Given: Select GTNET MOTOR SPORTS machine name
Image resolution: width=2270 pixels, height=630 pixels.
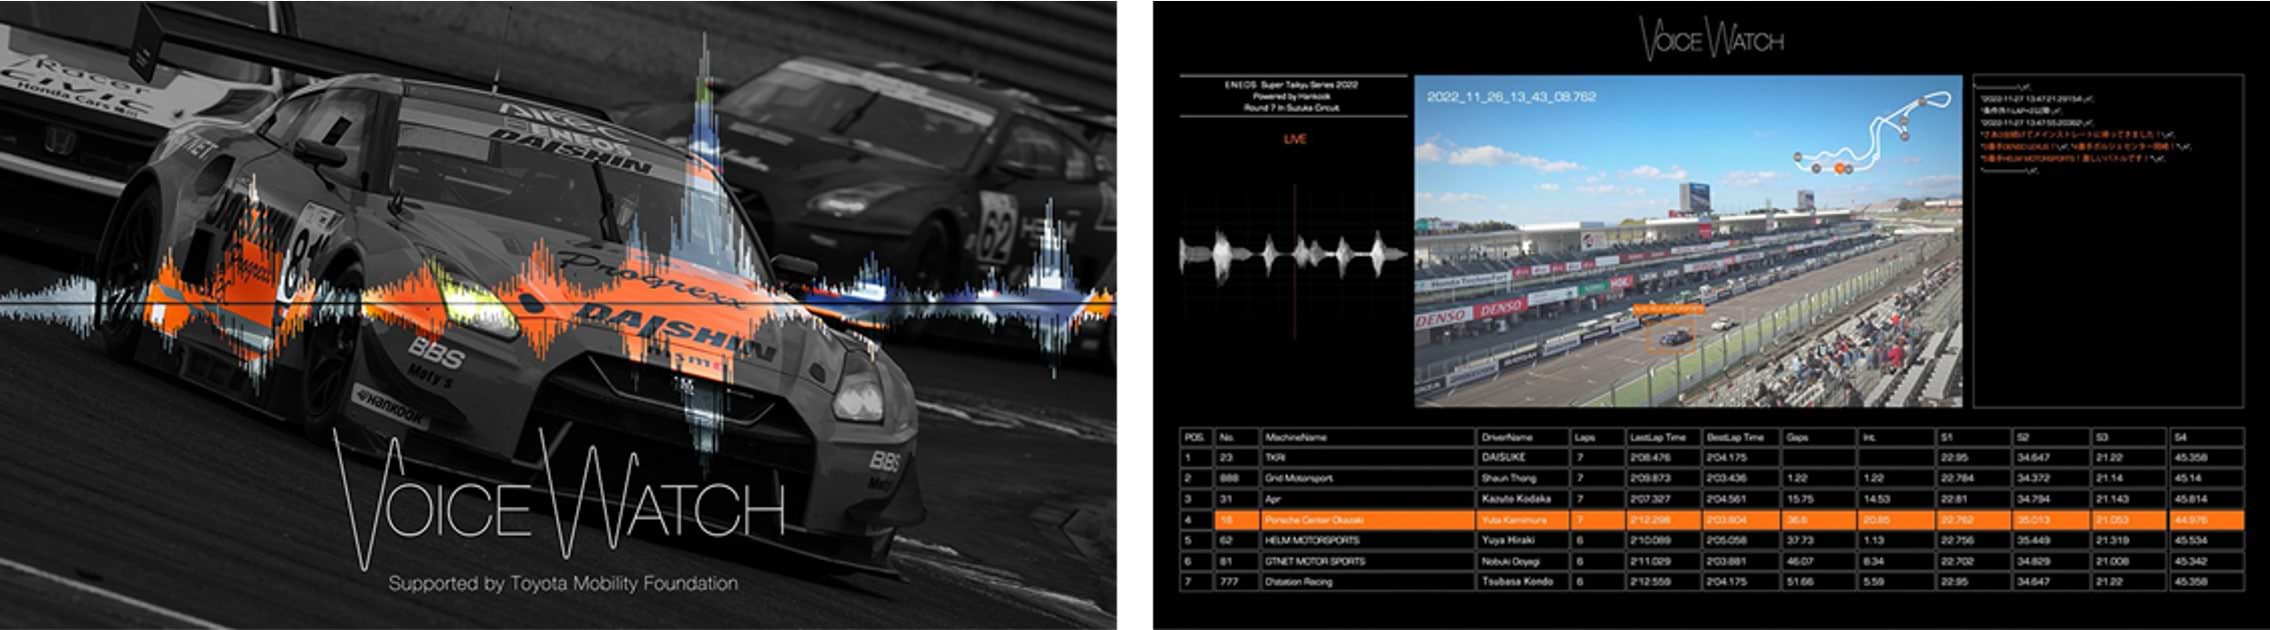Looking at the screenshot, I should (1317, 561).
